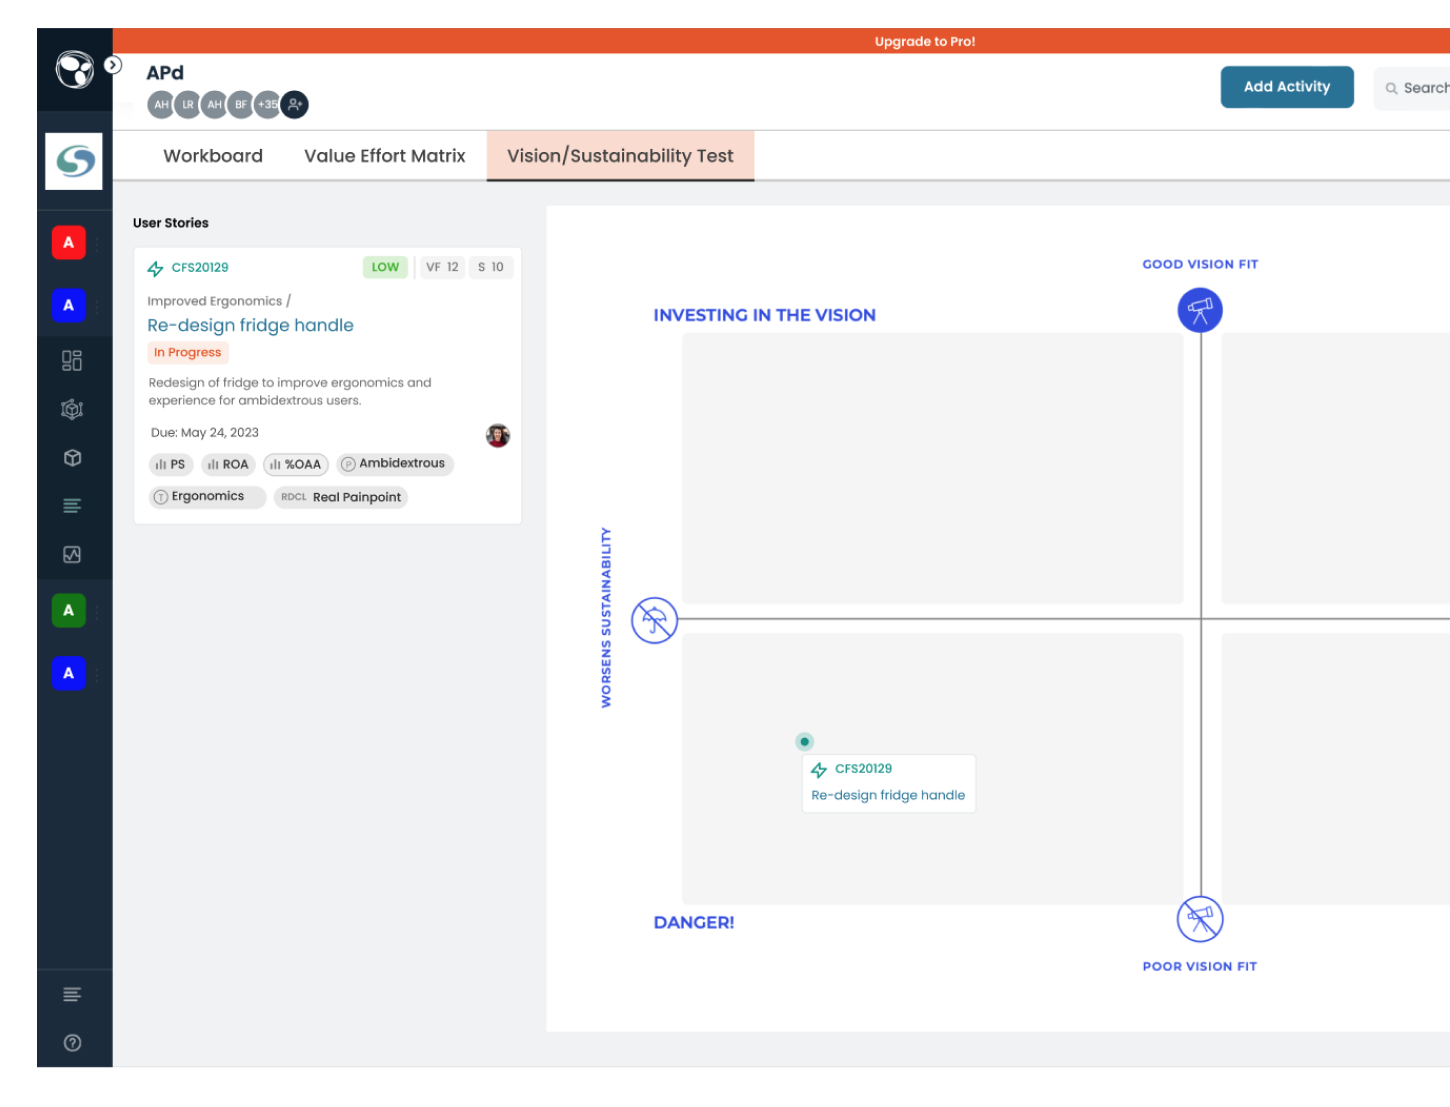Click the DANGER! quadrant label

[694, 923]
